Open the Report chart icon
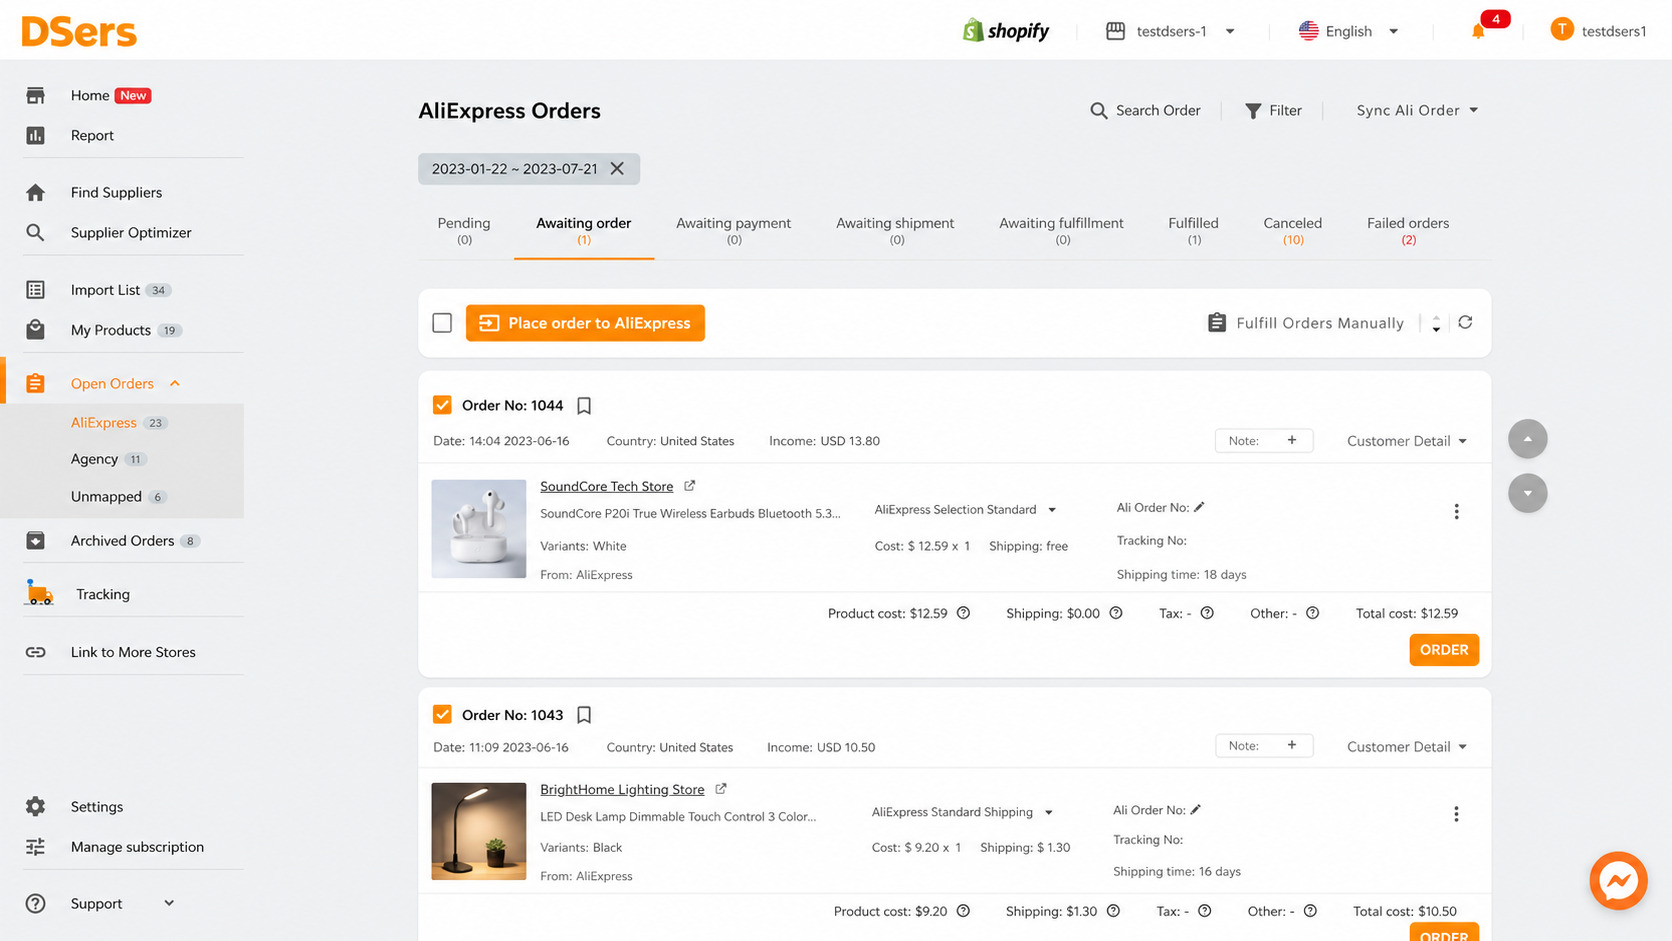The height and width of the screenshot is (941, 1672). tap(35, 135)
